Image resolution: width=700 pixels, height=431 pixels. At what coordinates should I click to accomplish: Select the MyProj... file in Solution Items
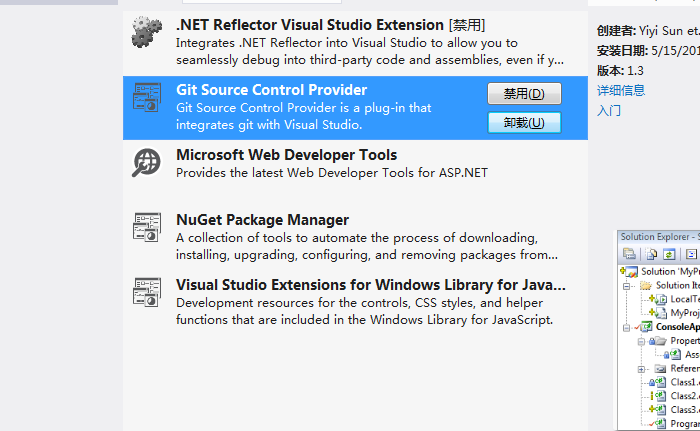[685, 313]
